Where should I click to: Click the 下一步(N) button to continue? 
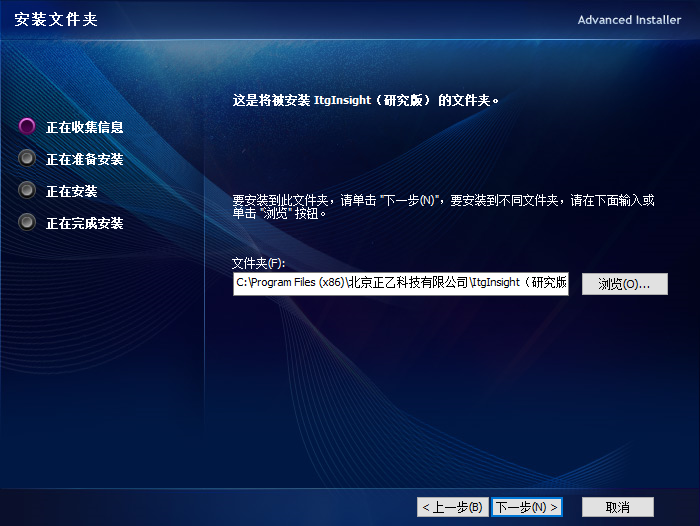[526, 507]
